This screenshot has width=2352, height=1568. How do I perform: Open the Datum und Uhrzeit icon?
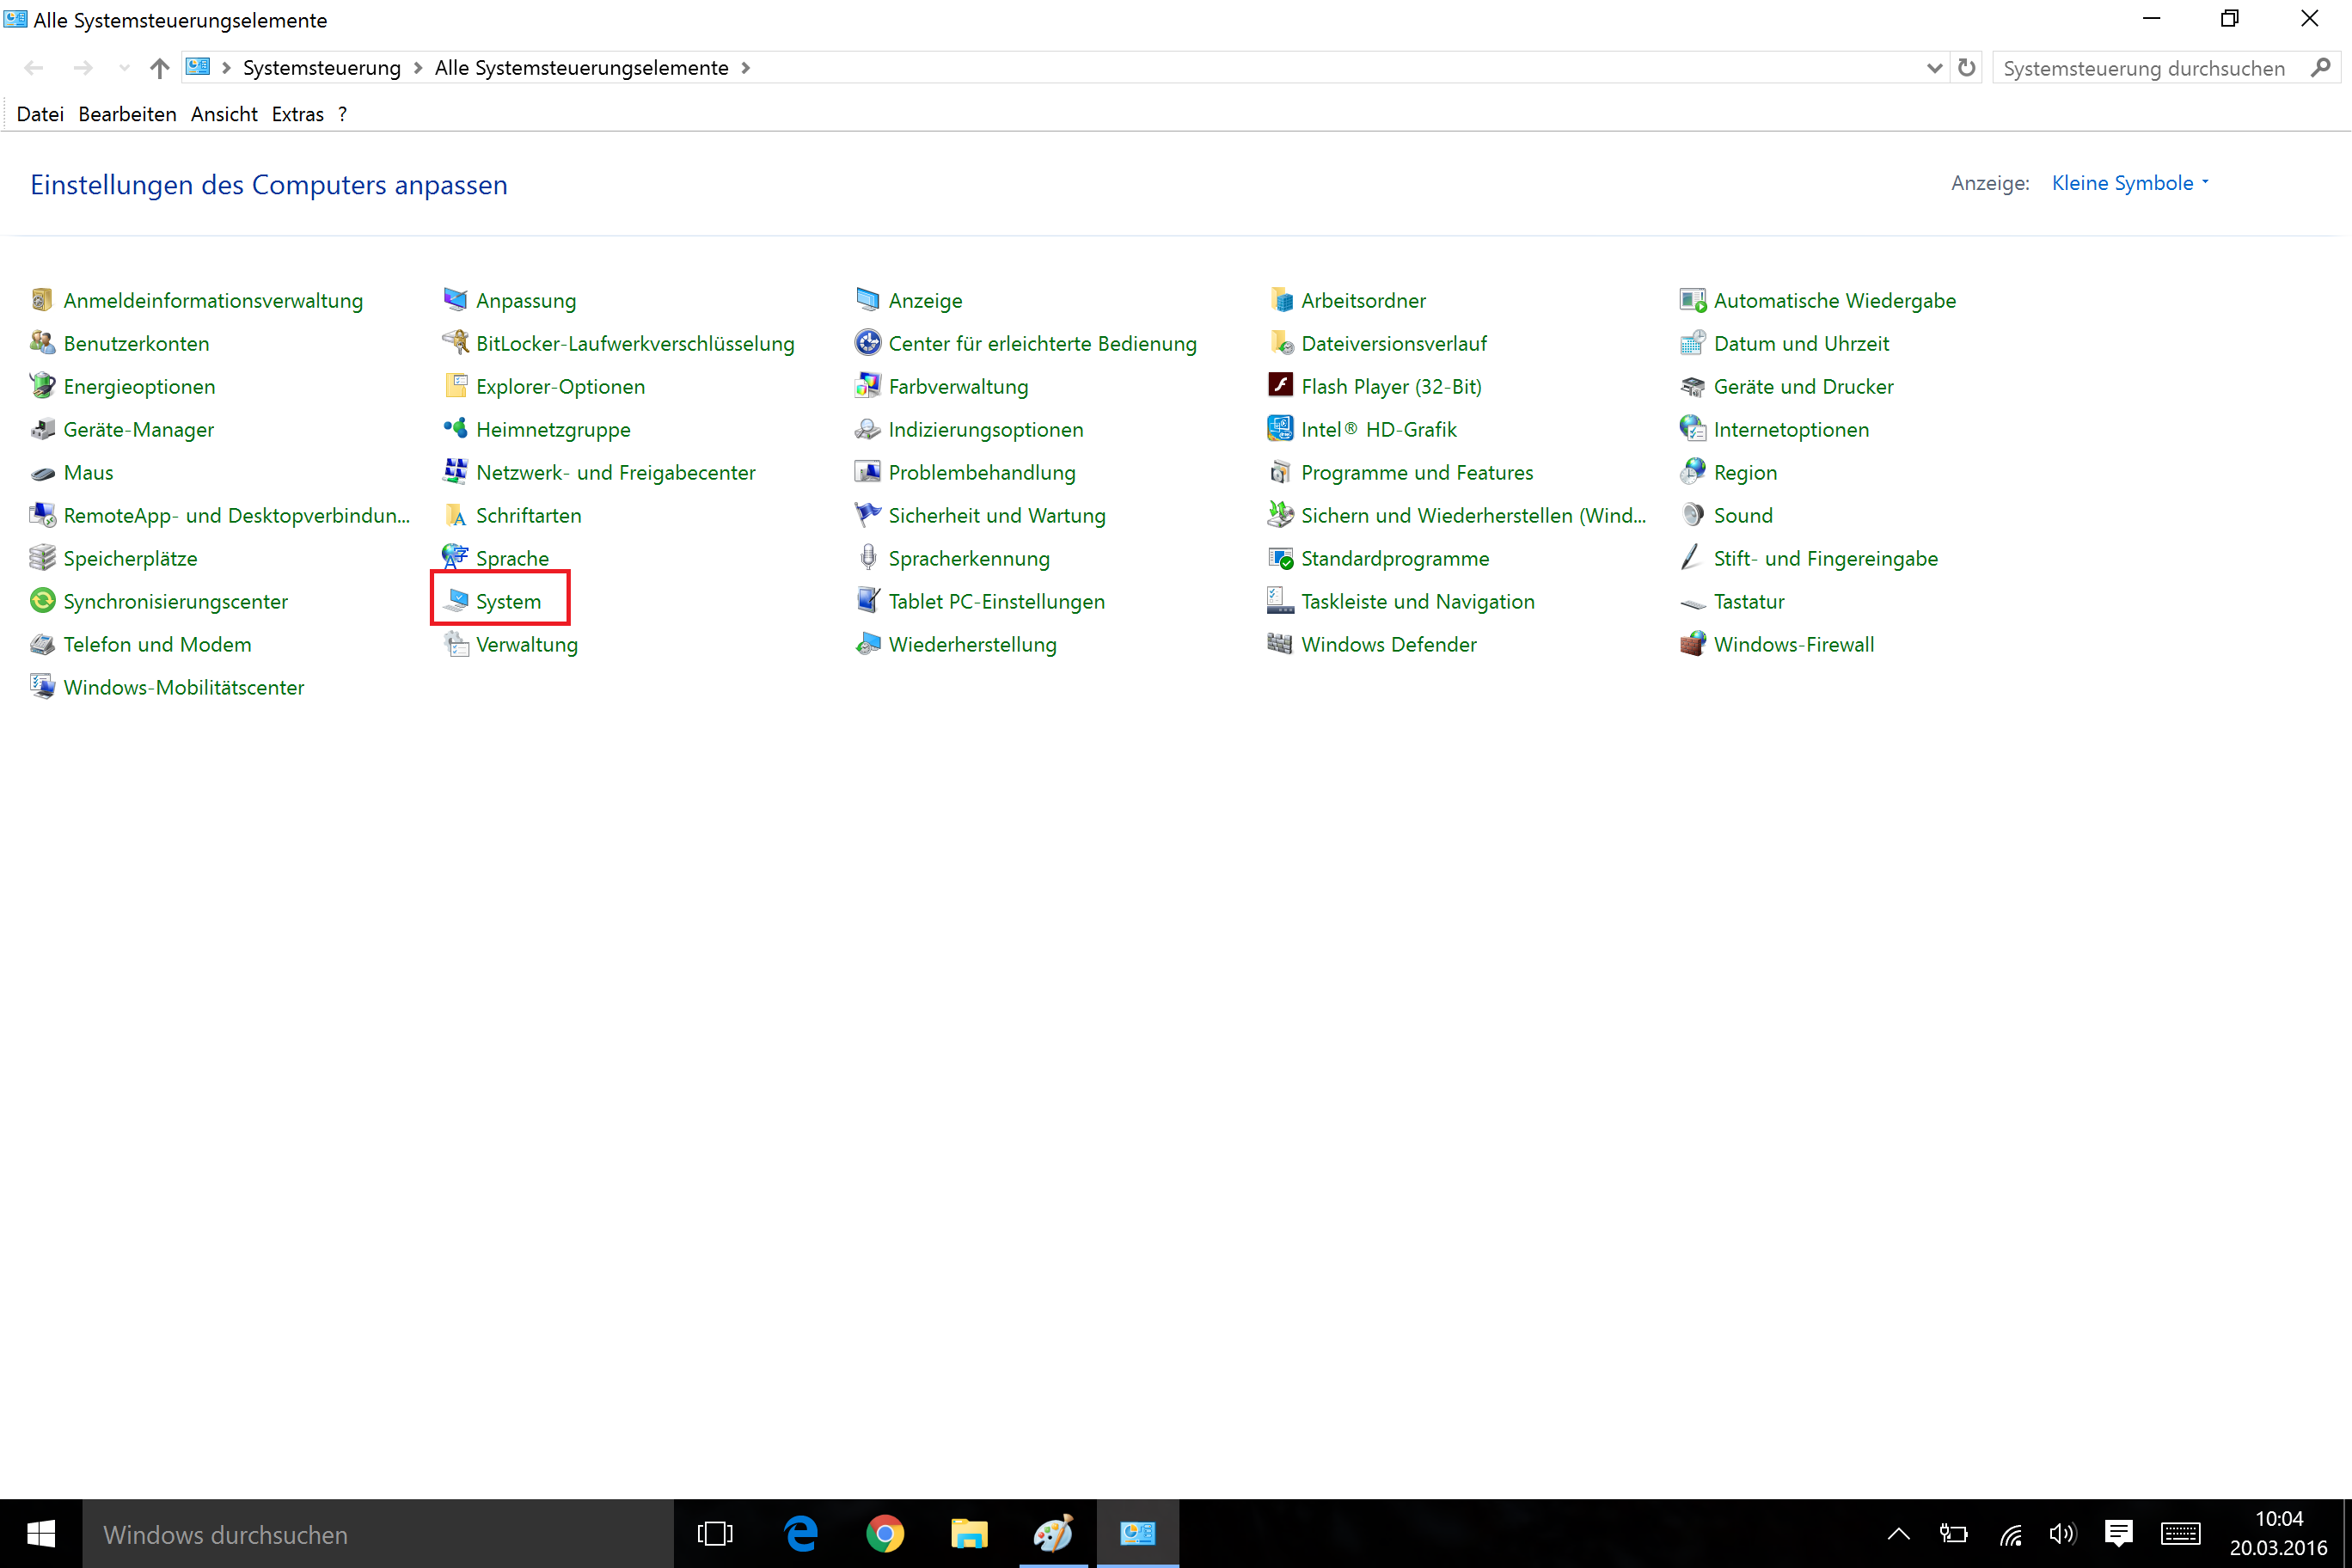point(1693,343)
